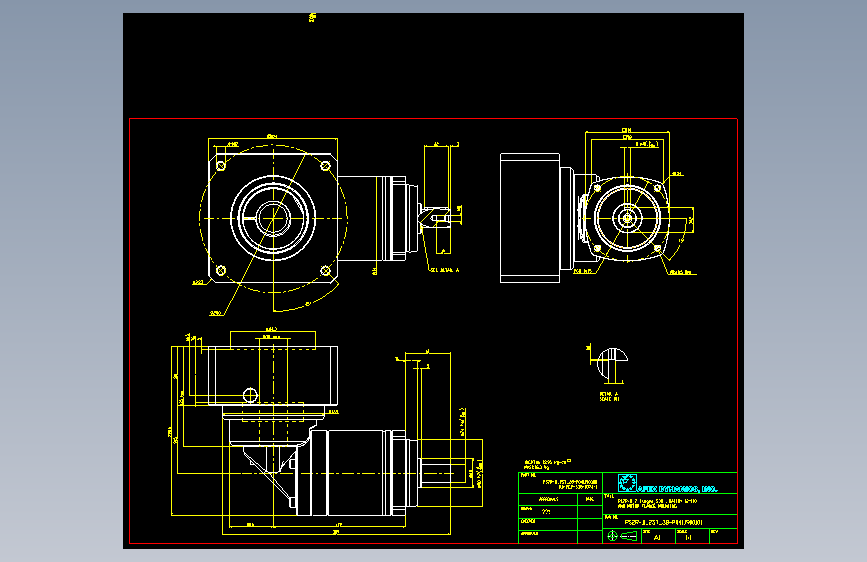This screenshot has width=867, height=562.
Task: Click the hatched shaft end section in top-left view
Action: [x=433, y=218]
